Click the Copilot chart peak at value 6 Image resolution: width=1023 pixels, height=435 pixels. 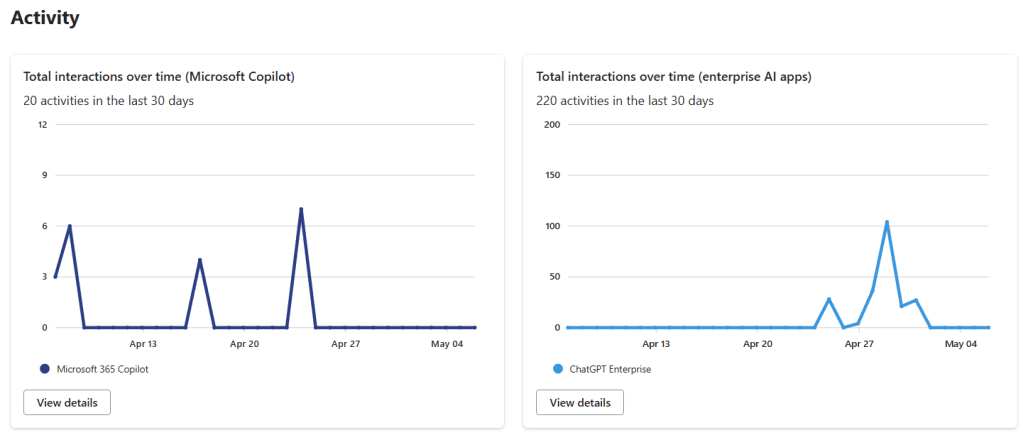(70, 226)
